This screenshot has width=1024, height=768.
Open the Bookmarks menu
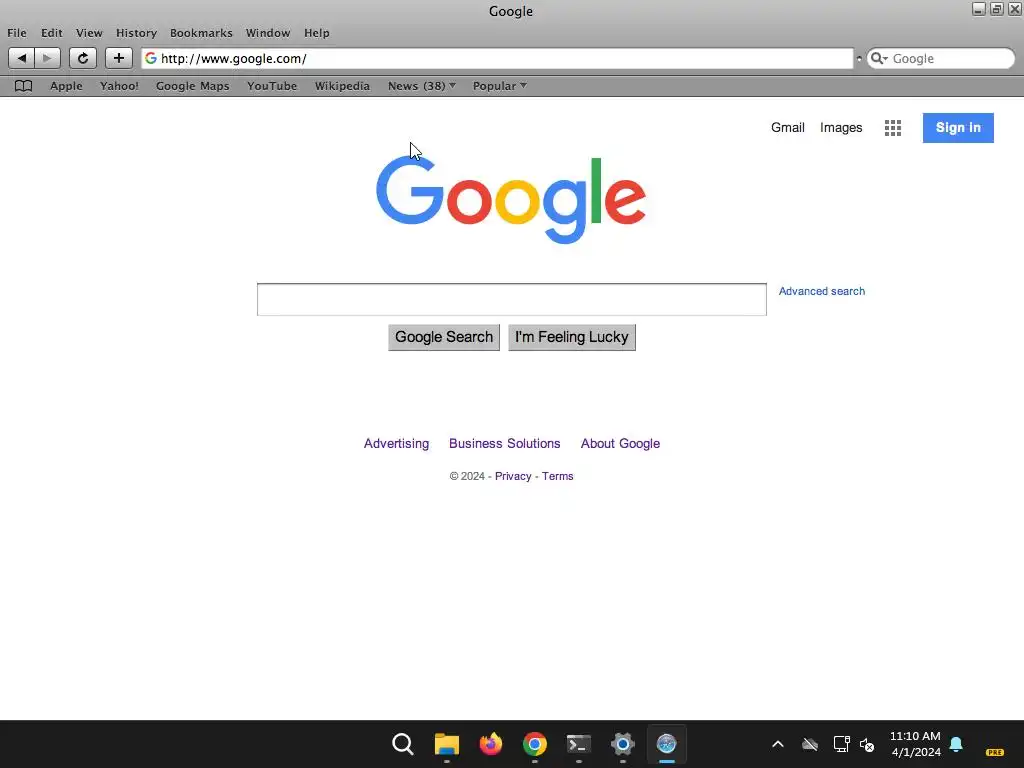click(201, 33)
